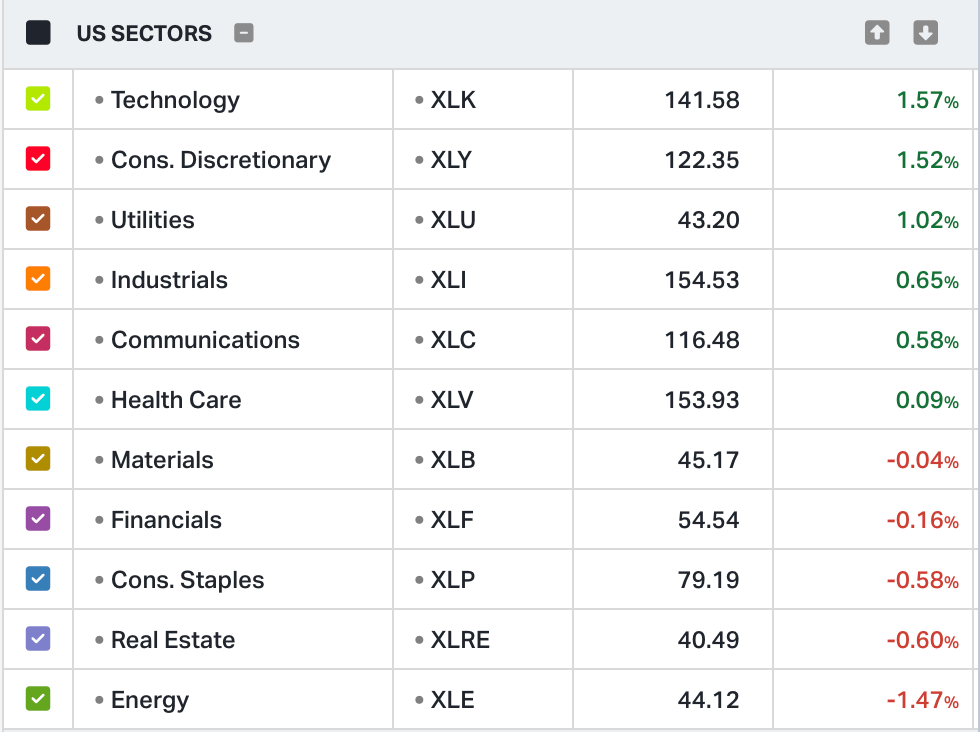Select the XLK ticker symbol
980x732 pixels.
pyautogui.click(x=453, y=100)
